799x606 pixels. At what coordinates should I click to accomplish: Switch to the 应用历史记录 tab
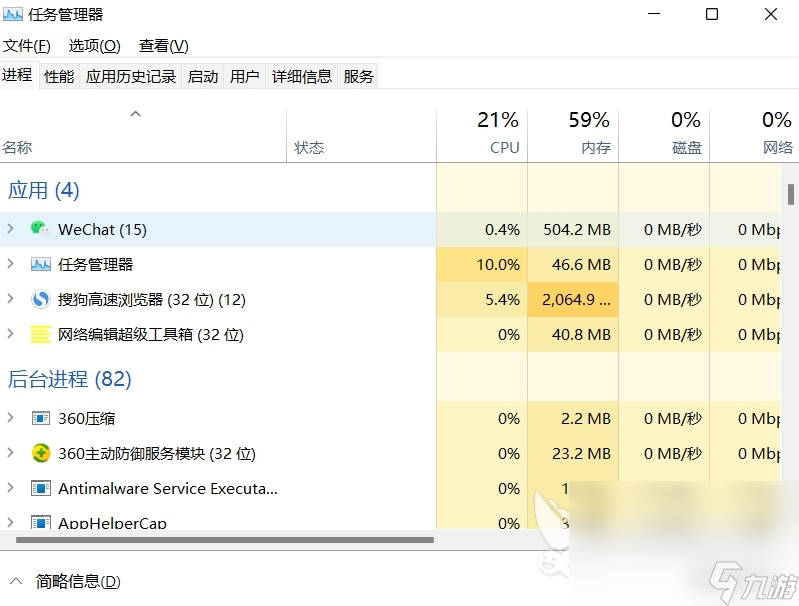[130, 76]
